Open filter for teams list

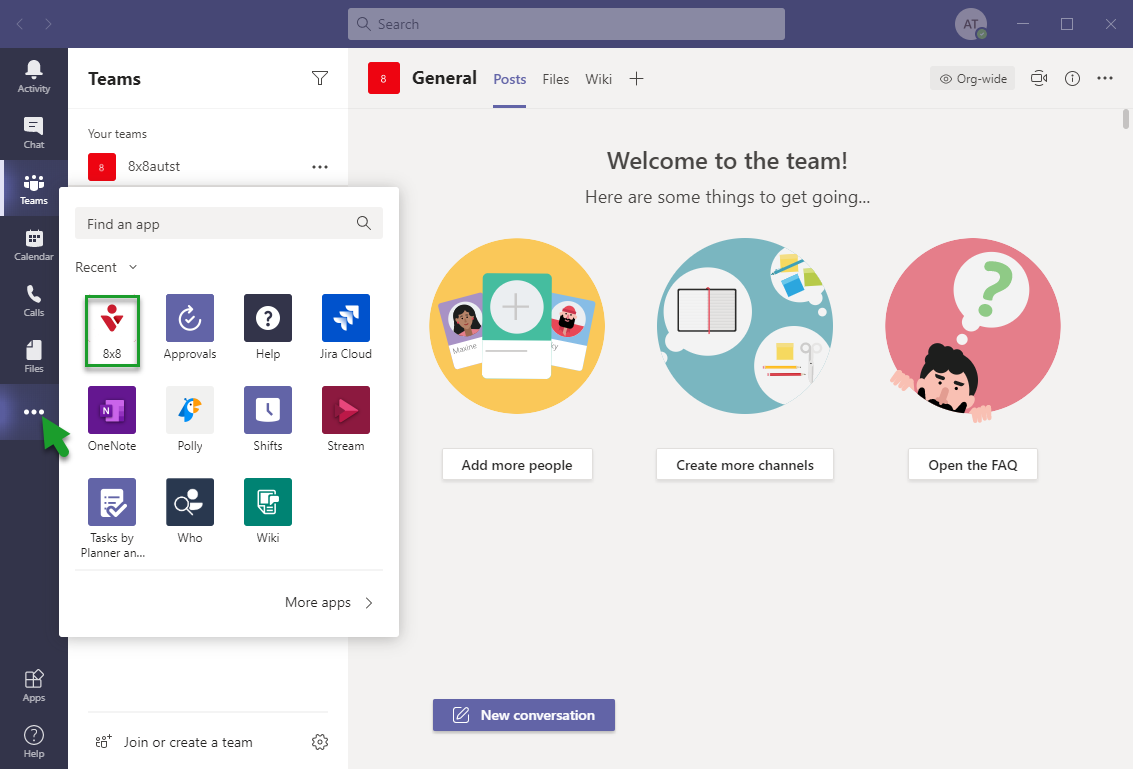pos(320,79)
